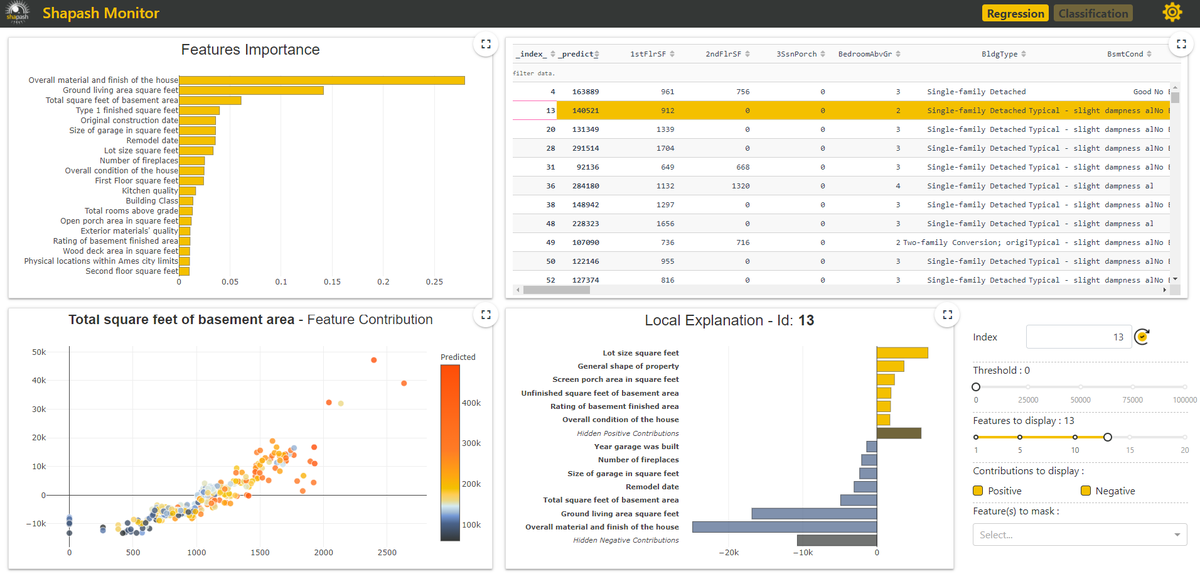Click the Predicted color scale legend bar

(449, 453)
